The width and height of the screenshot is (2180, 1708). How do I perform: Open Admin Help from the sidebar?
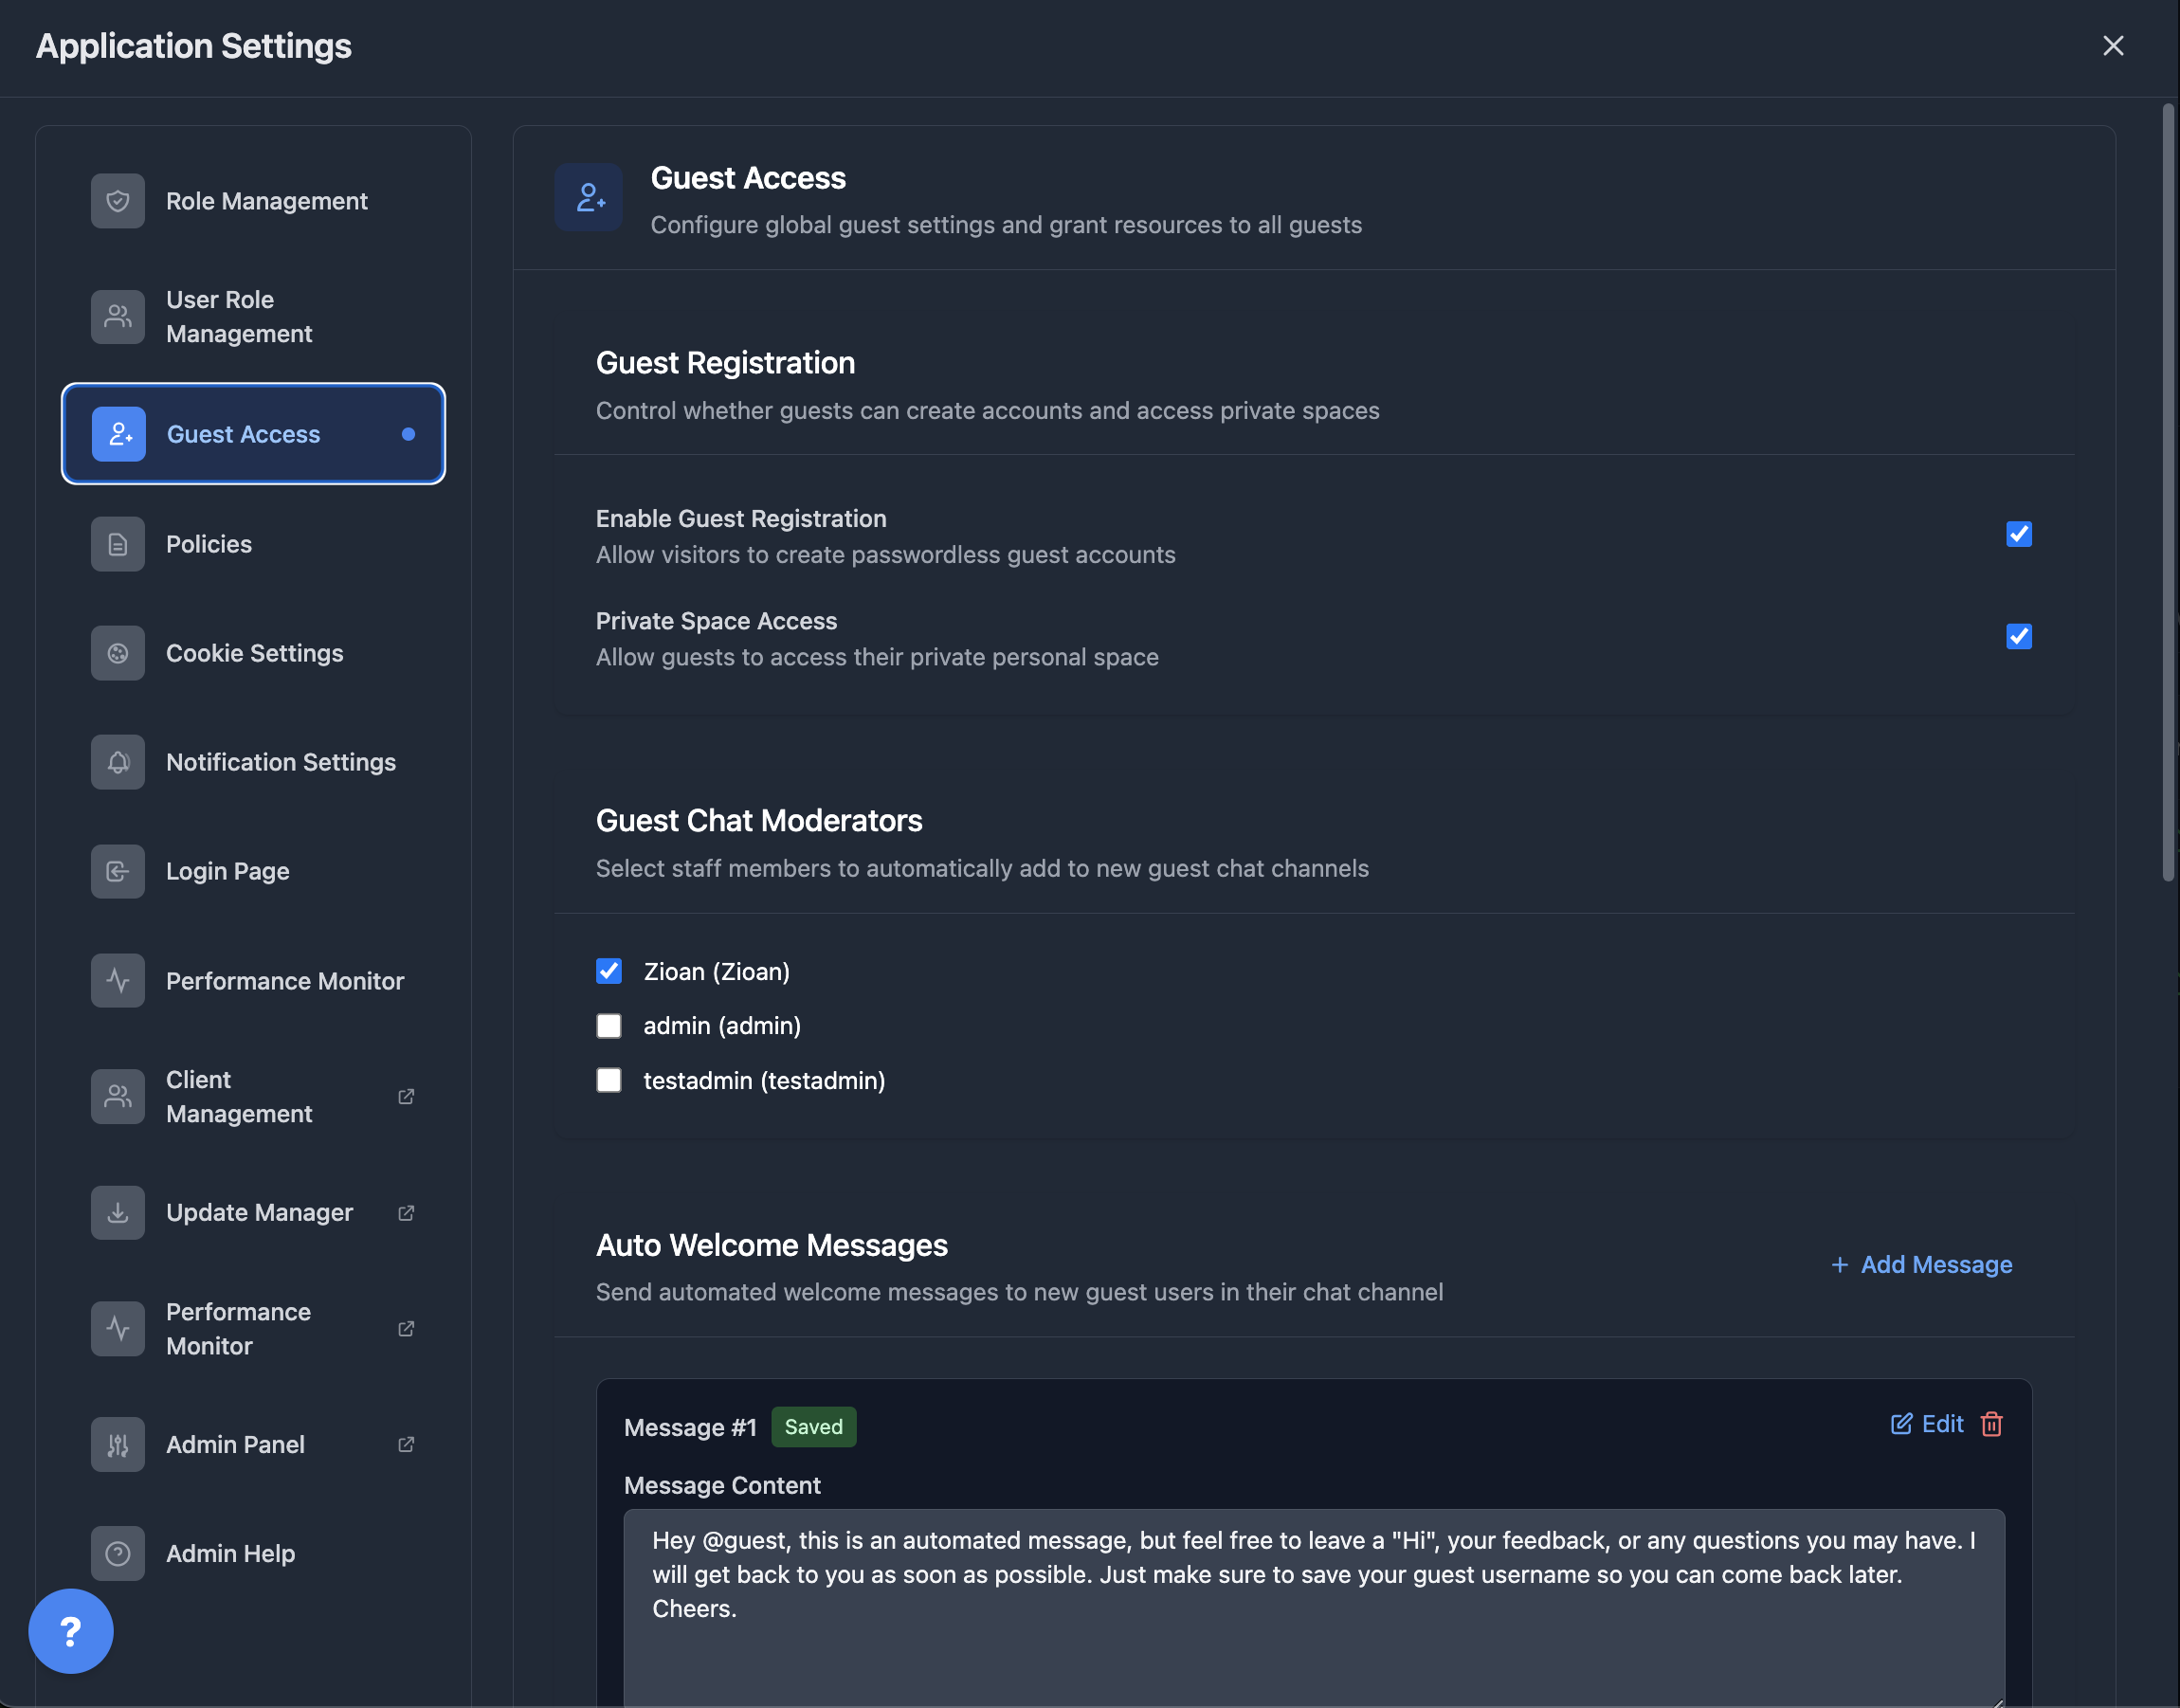coord(230,1553)
